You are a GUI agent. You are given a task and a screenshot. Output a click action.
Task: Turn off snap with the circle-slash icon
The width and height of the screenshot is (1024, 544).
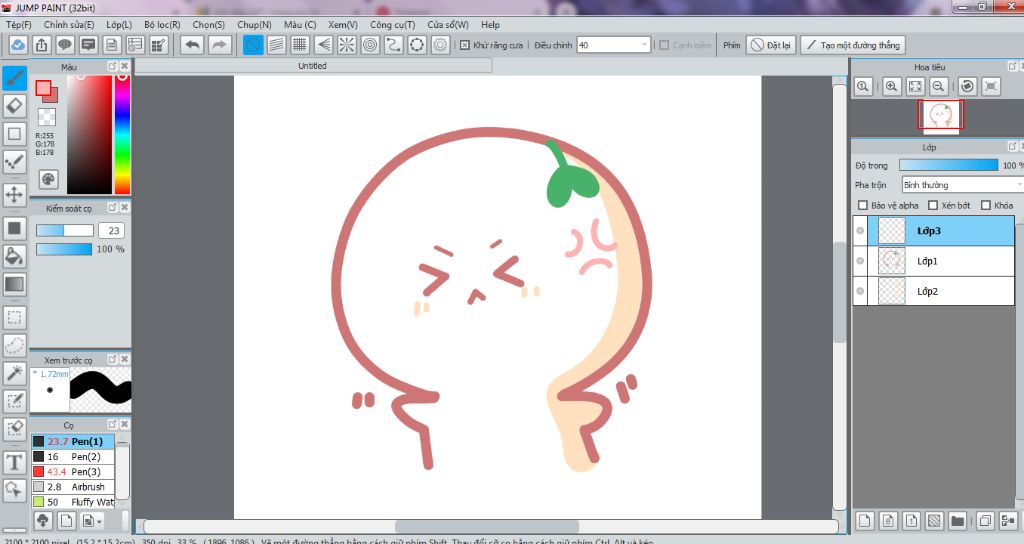tap(253, 45)
